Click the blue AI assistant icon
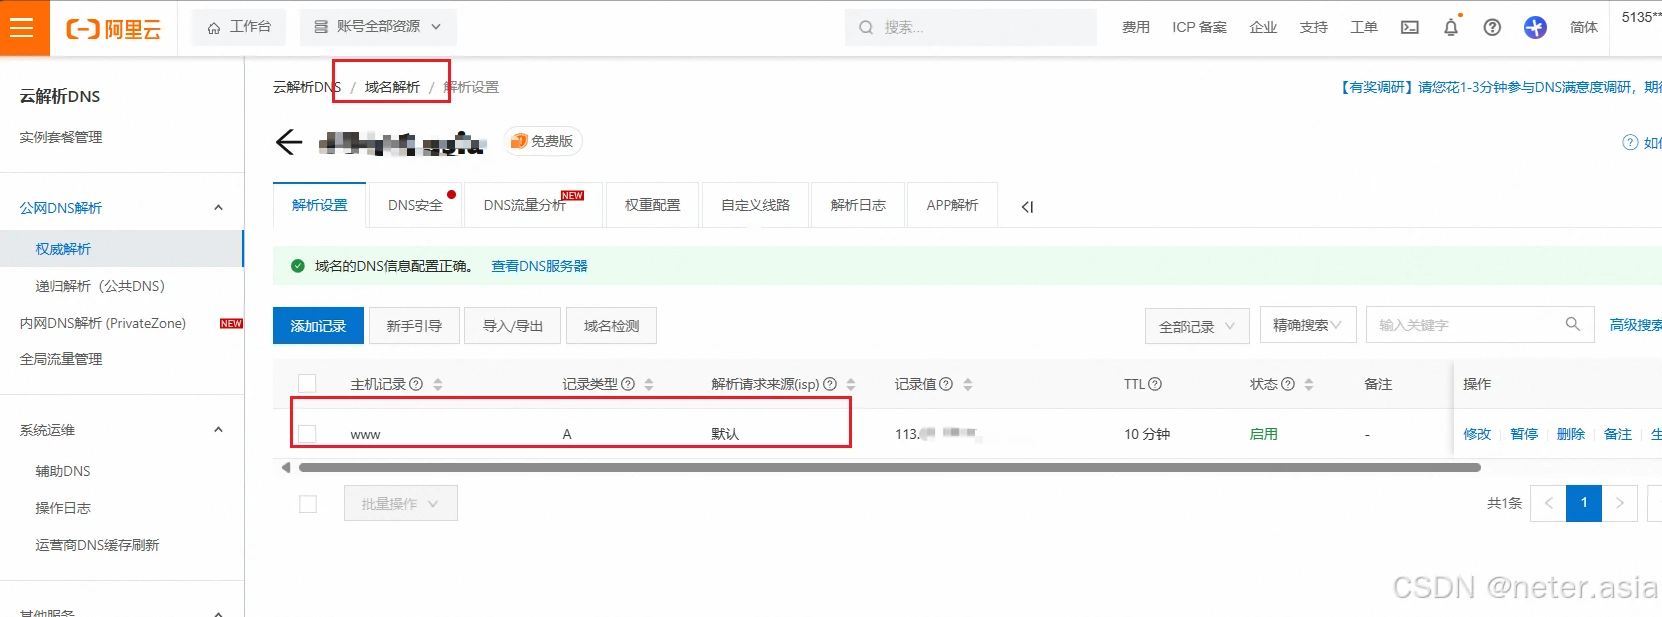 pos(1534,27)
